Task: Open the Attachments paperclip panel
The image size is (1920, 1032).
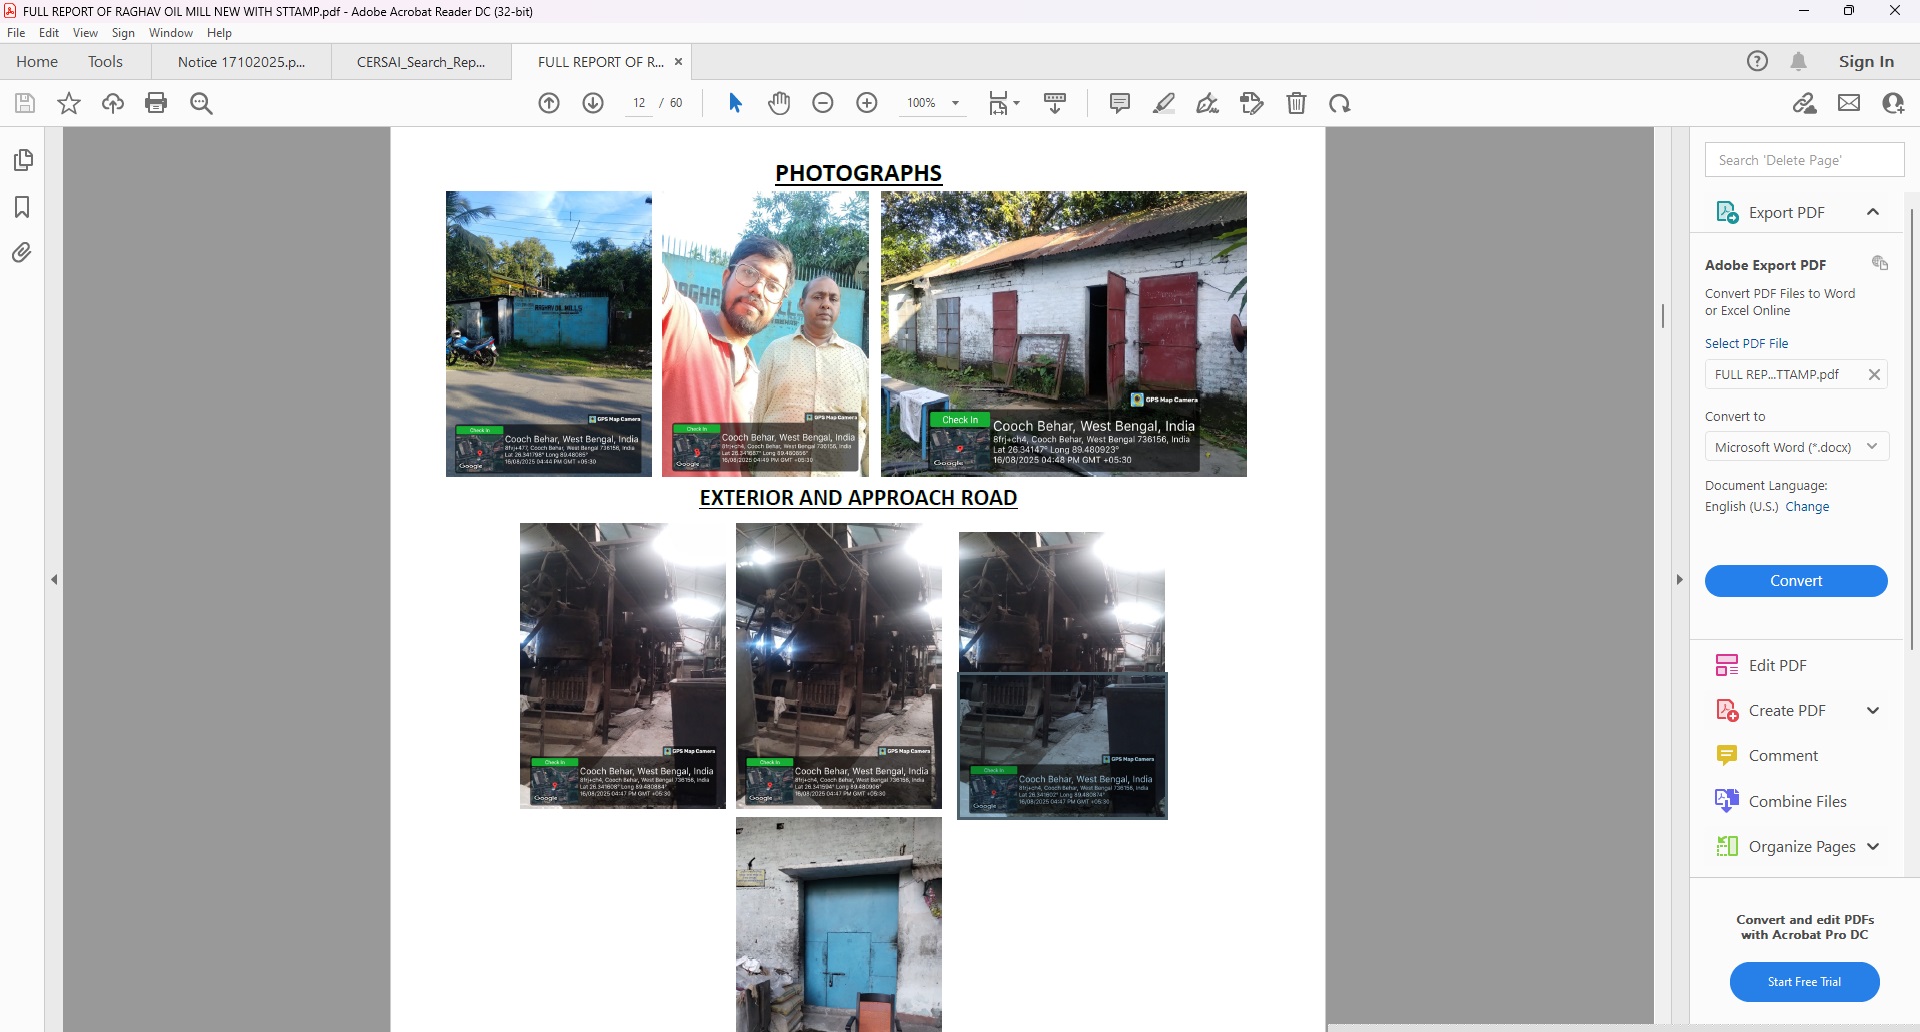Action: pos(22,253)
